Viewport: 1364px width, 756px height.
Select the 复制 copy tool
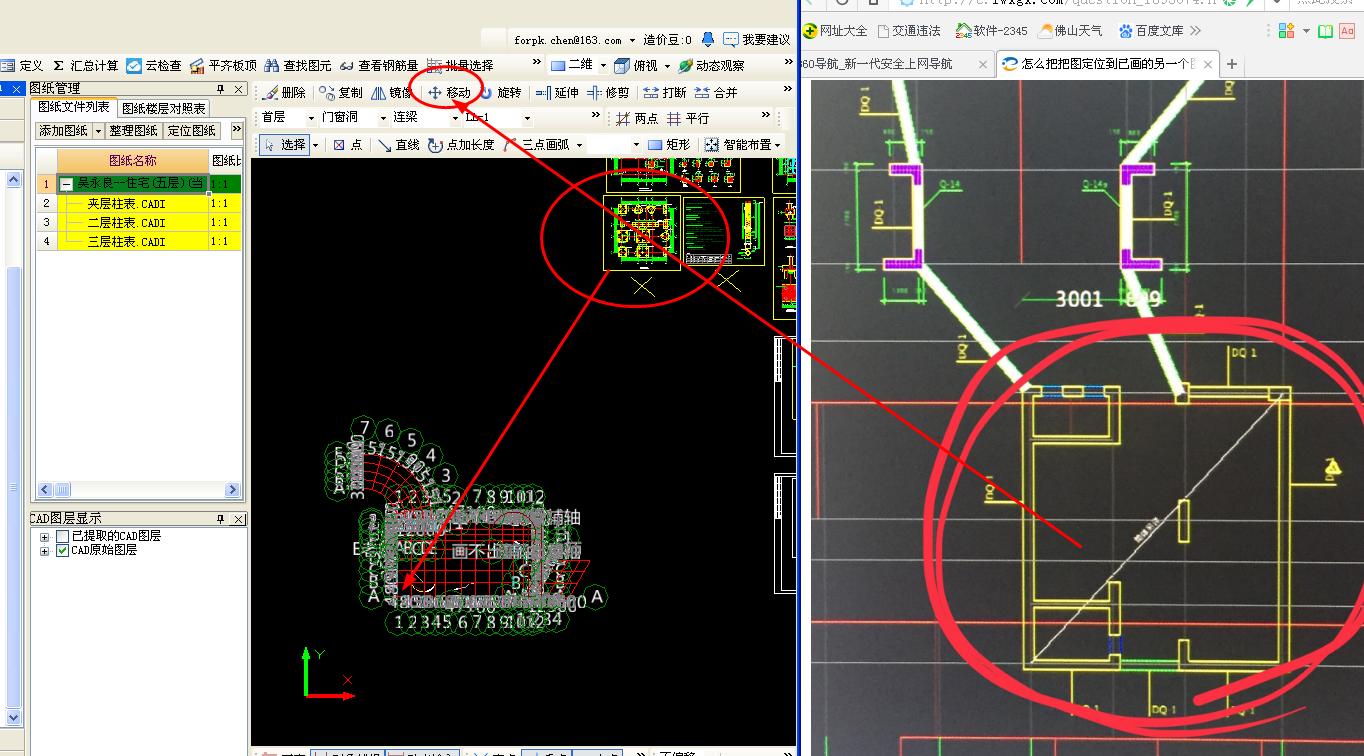tap(341, 92)
